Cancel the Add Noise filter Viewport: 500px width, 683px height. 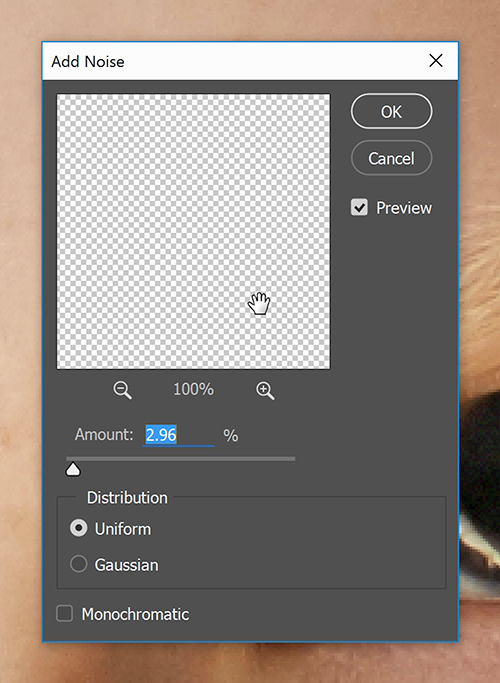[x=392, y=158]
